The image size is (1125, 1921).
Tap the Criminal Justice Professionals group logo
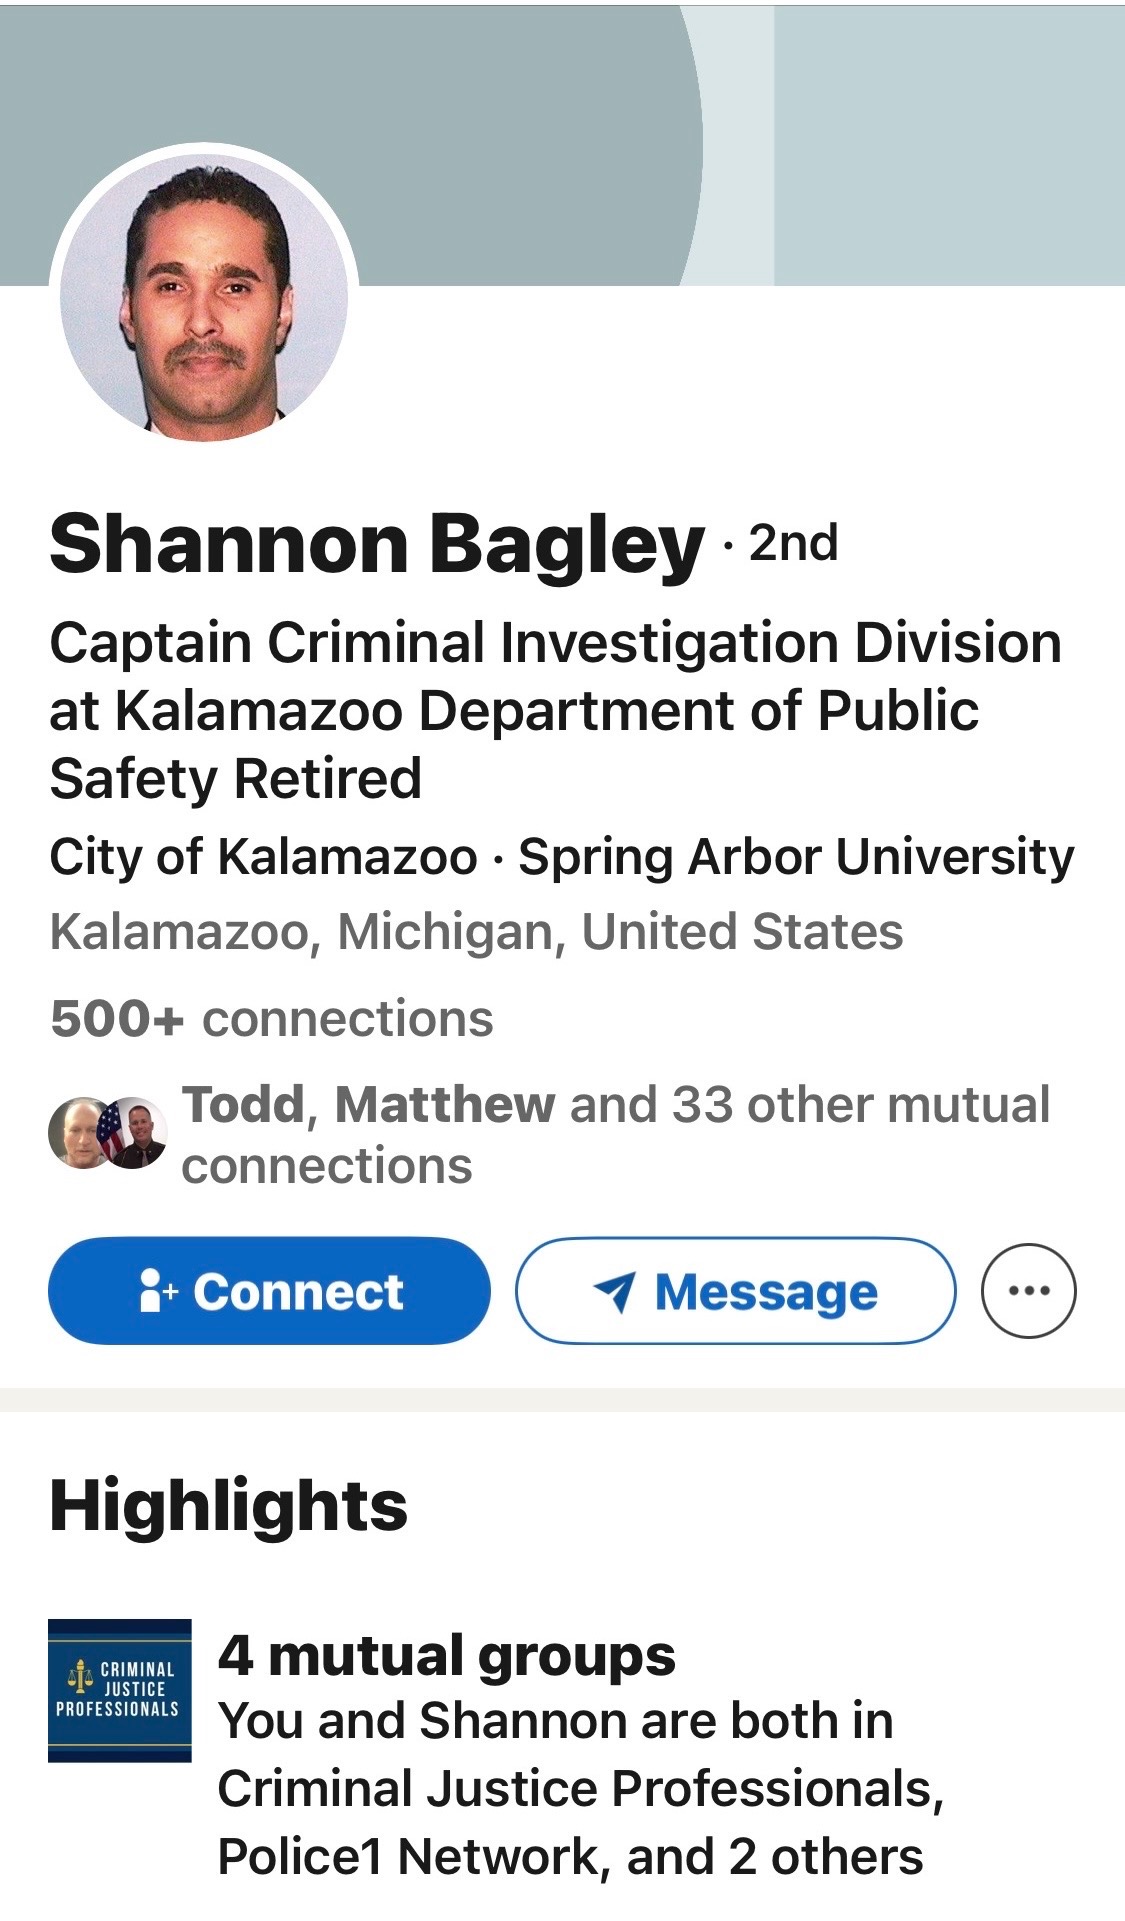119,1690
